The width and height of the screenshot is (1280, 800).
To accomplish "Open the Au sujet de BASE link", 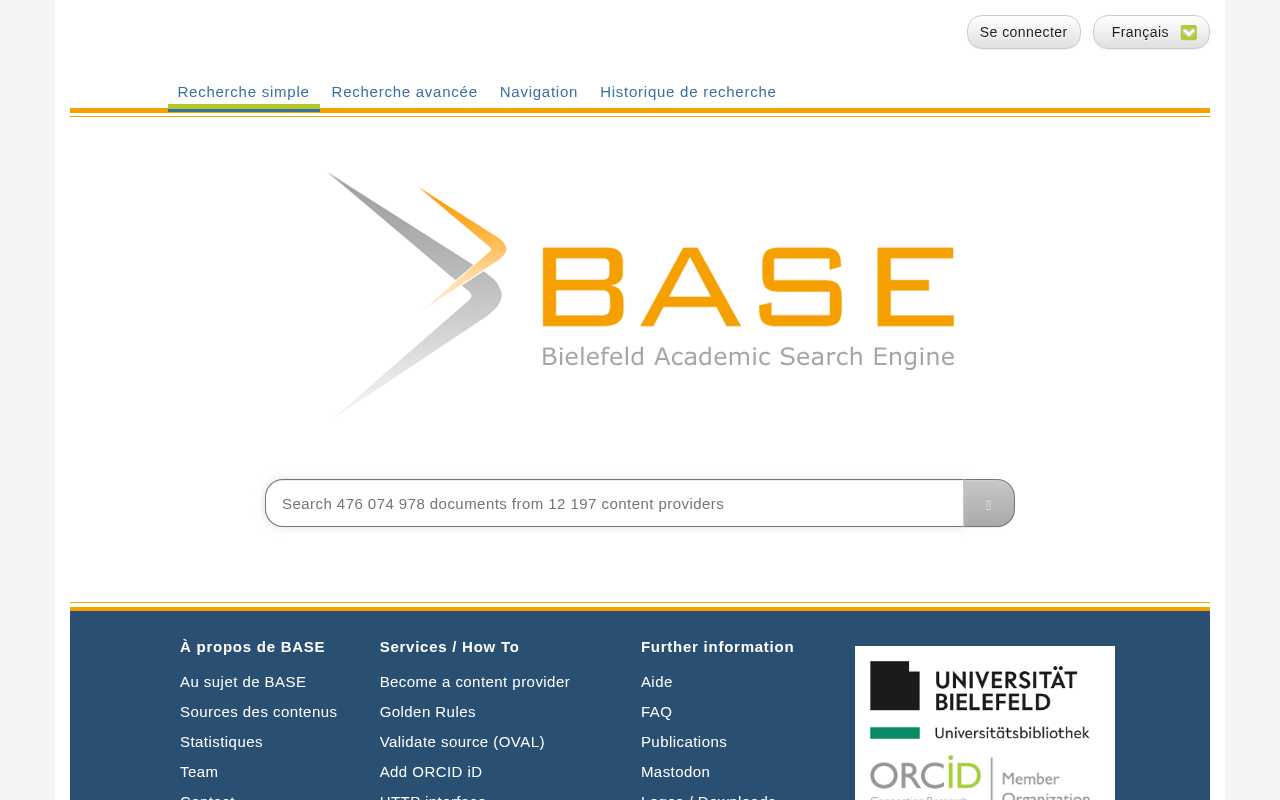I will 243,681.
